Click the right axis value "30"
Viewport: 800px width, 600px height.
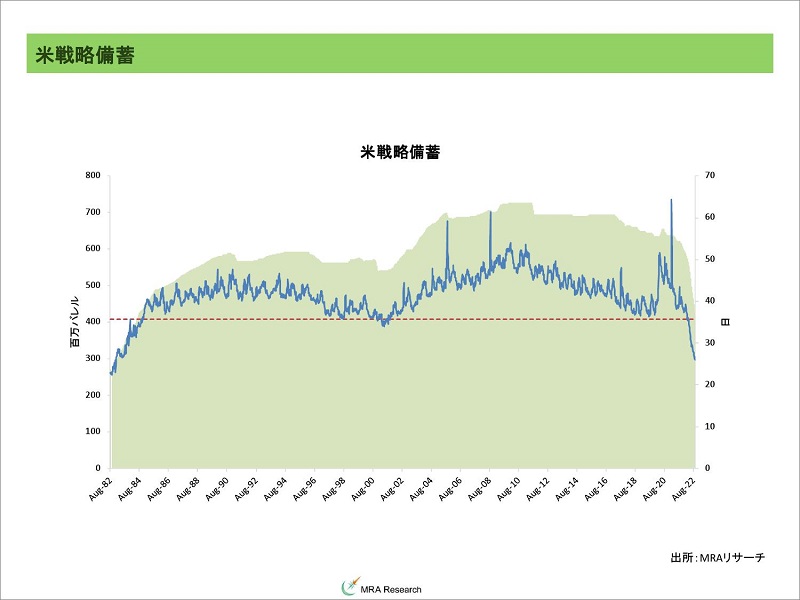(710, 342)
